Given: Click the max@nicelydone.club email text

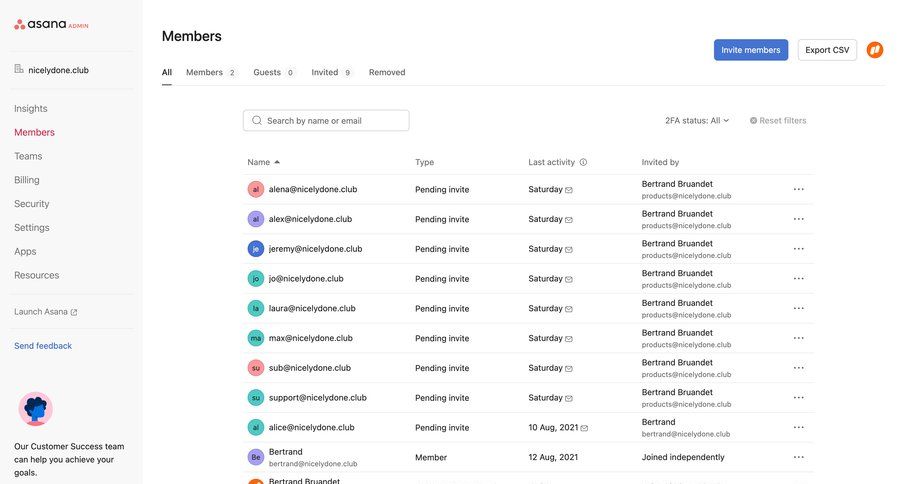Looking at the screenshot, I should pyautogui.click(x=311, y=338).
